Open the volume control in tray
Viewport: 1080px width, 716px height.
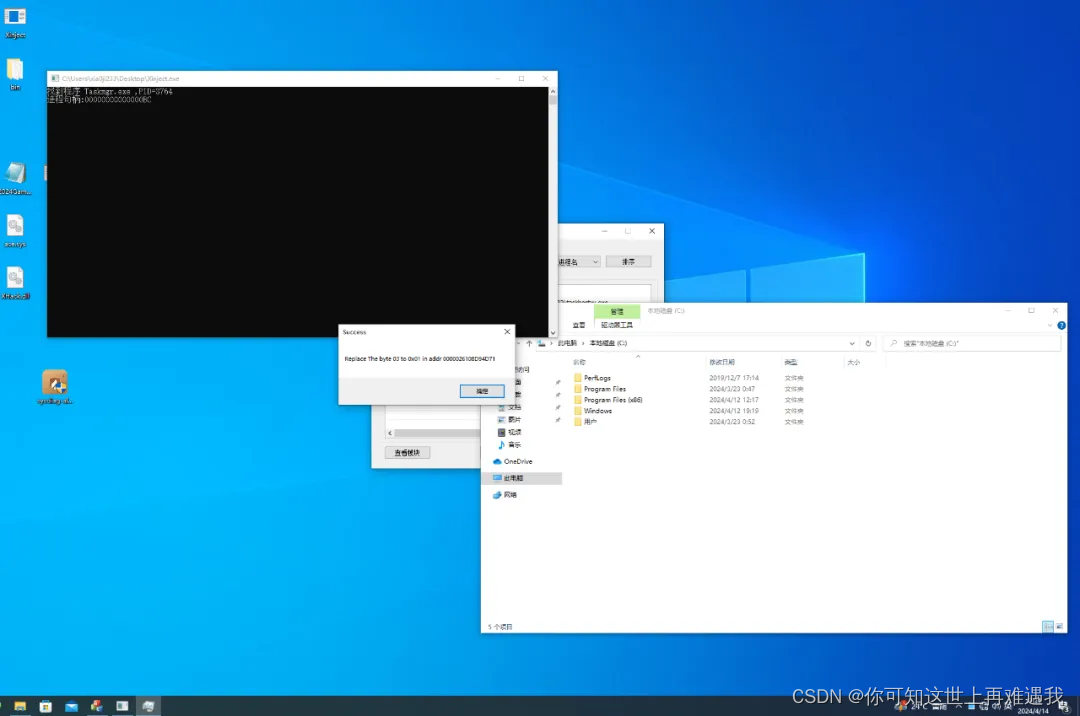(996, 706)
